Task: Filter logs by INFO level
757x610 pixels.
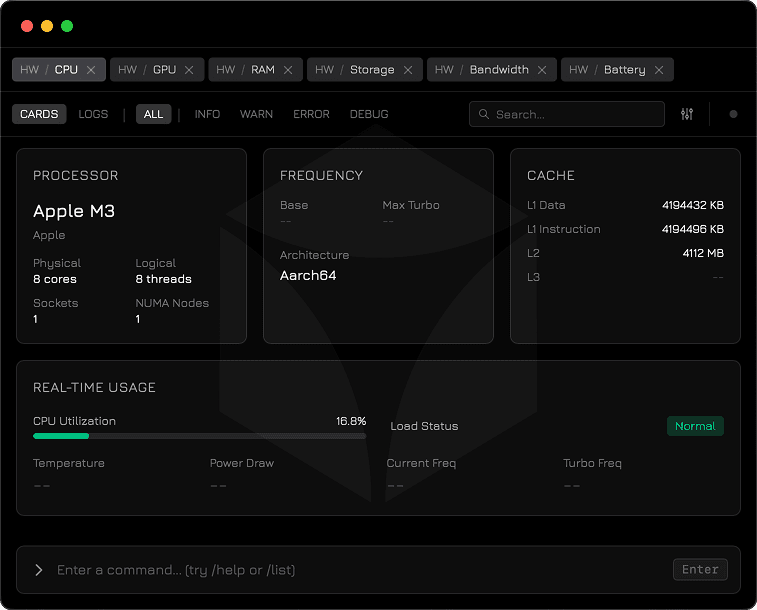Action: [x=207, y=114]
